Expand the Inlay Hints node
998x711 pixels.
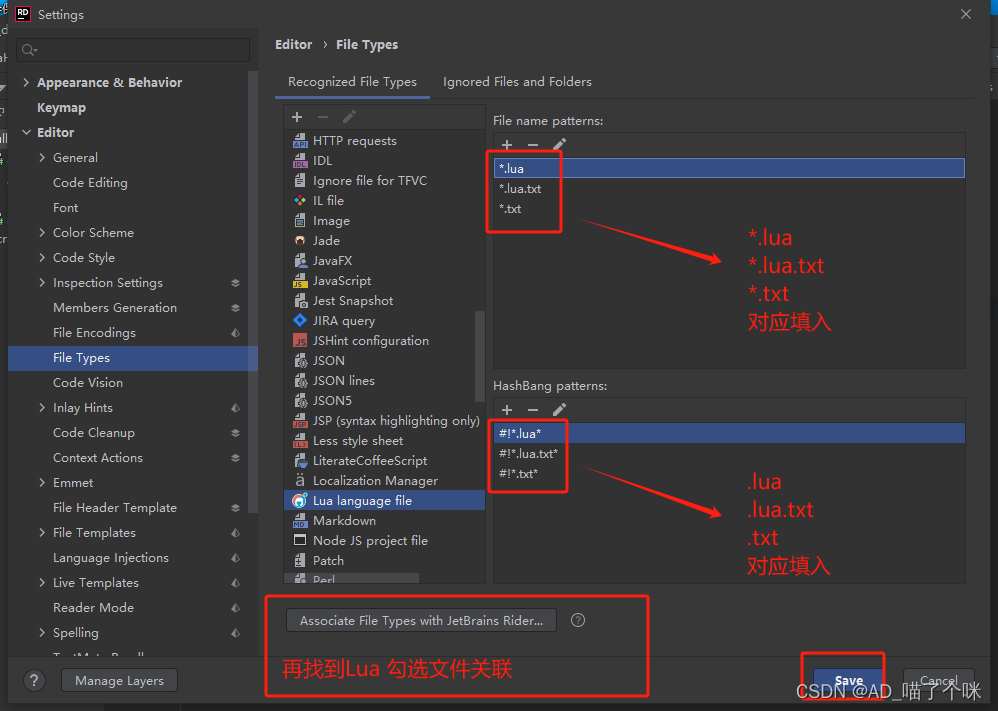click(42, 407)
